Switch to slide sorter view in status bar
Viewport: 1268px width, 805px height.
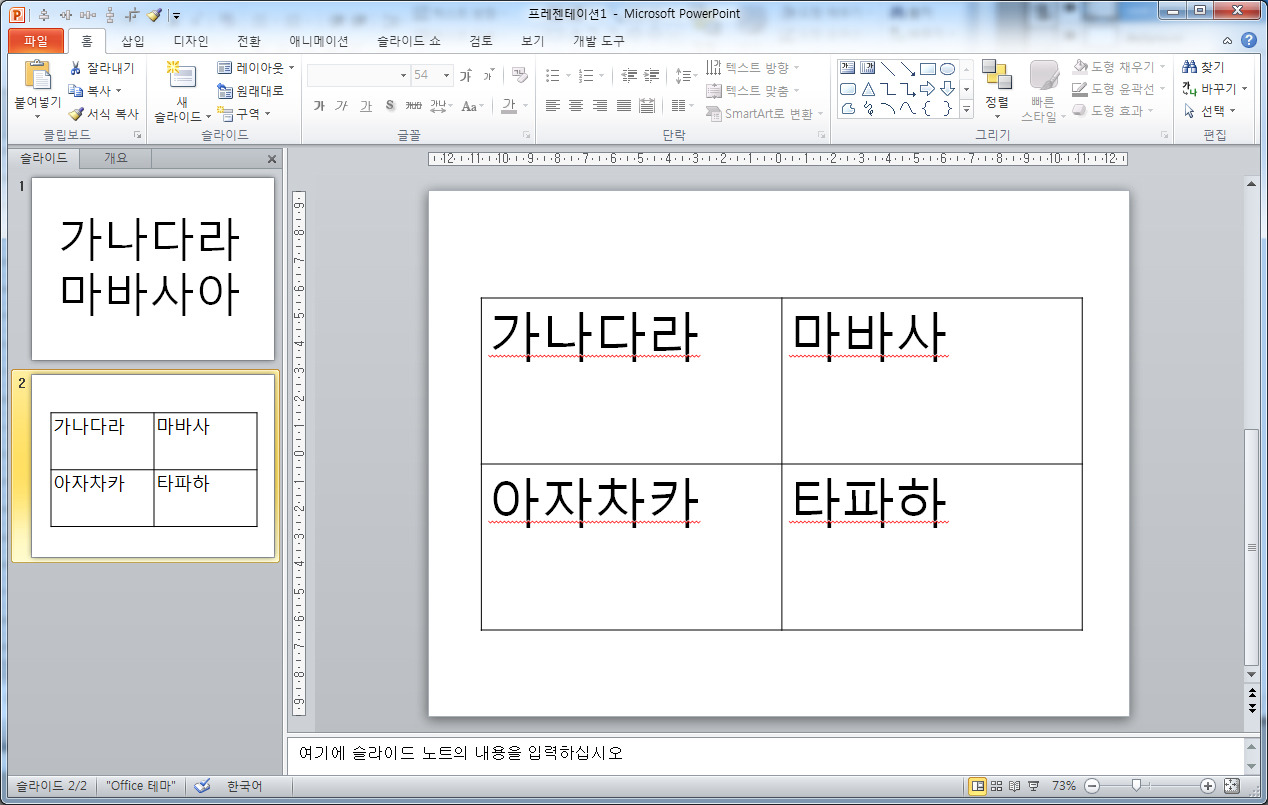click(996, 786)
